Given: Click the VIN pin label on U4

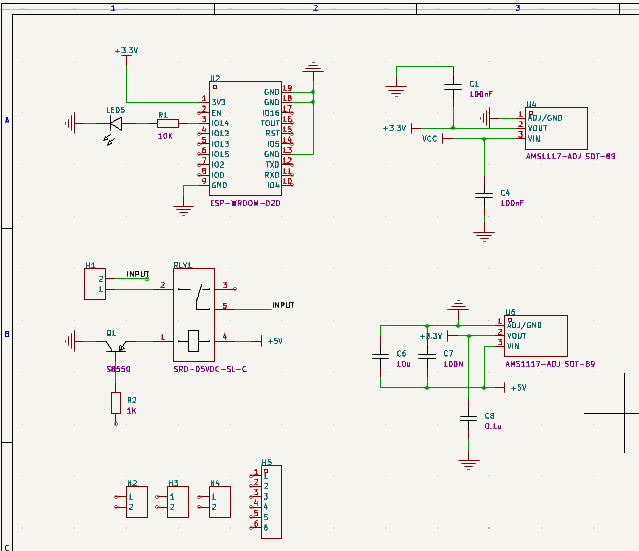Looking at the screenshot, I should (534, 139).
